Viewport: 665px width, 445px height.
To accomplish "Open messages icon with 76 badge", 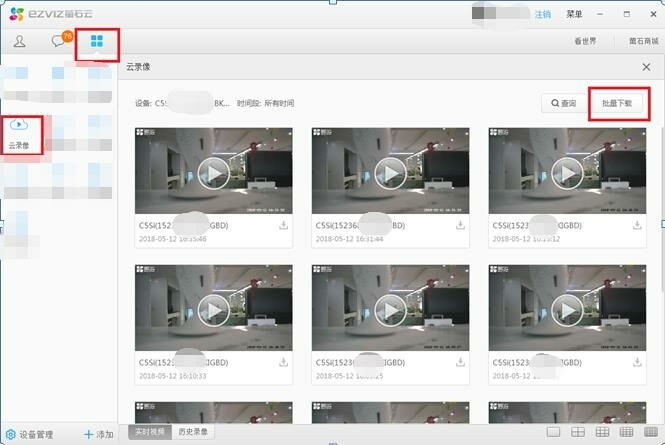I will coord(62,39).
